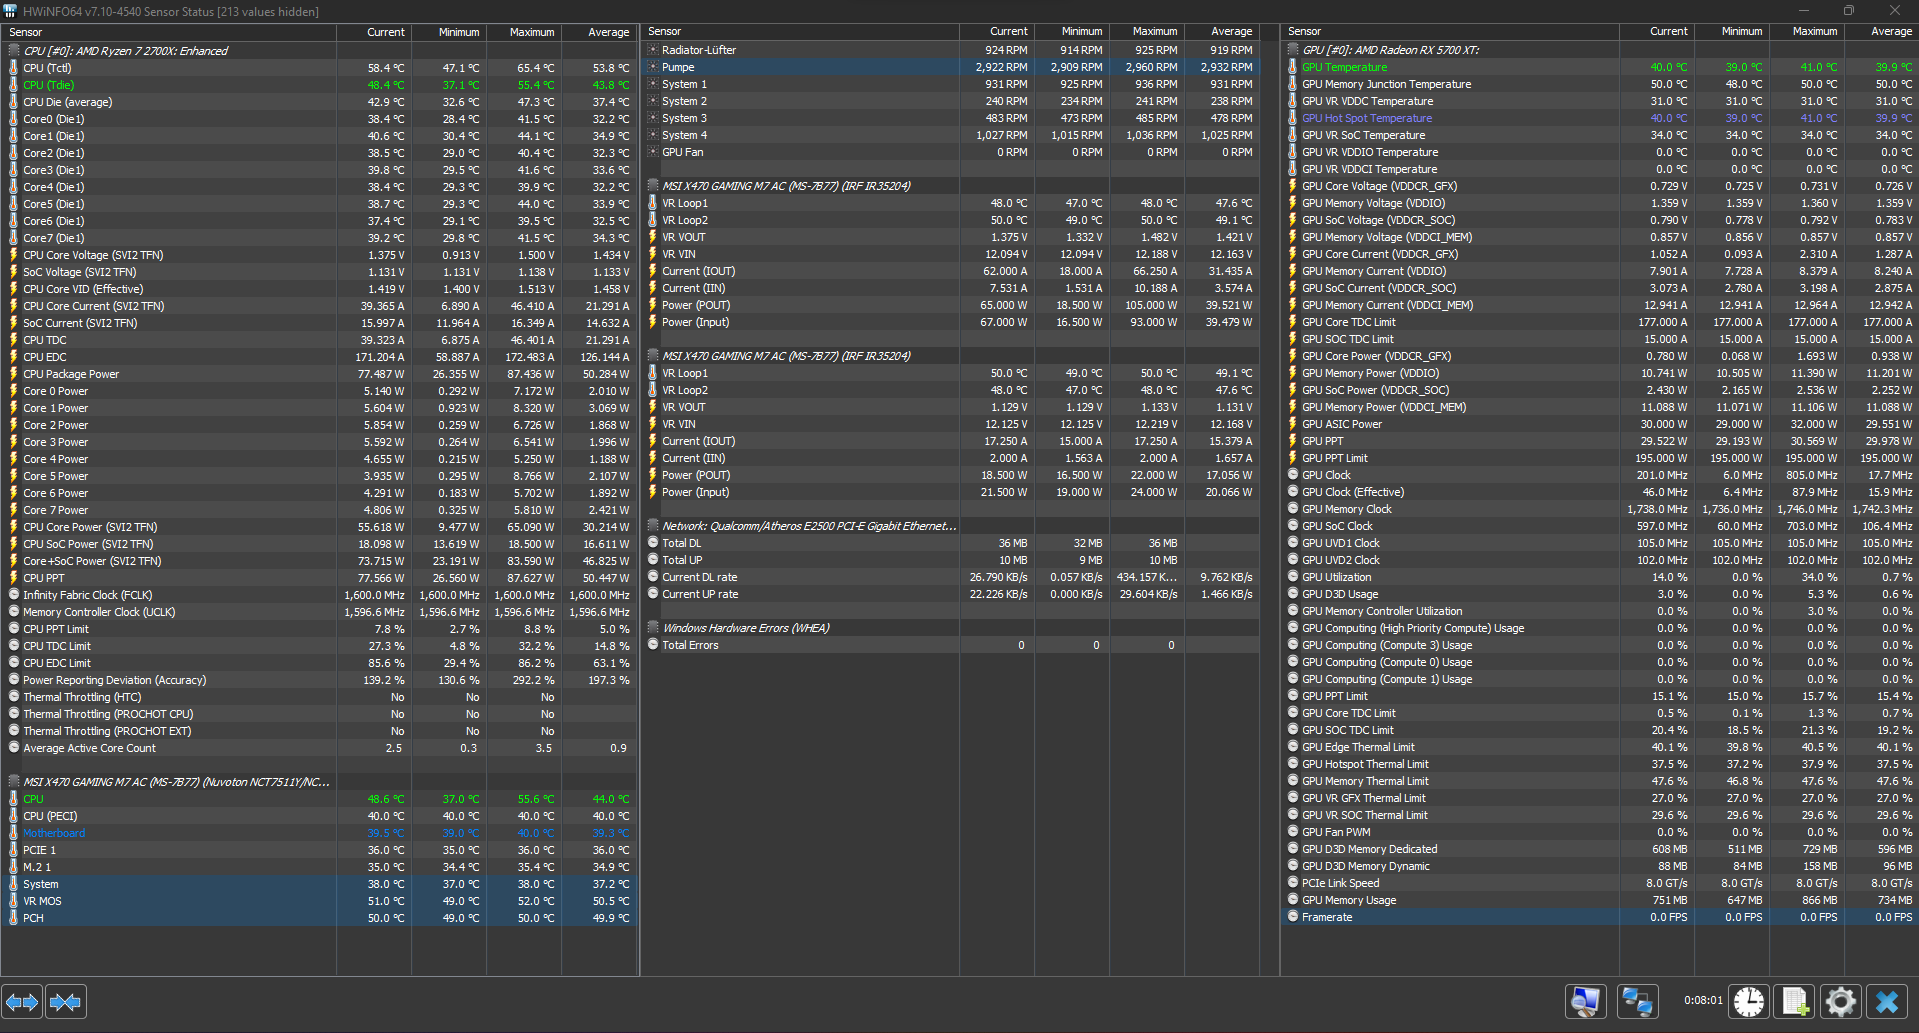Select the GPU Memory Usage row

(1600, 900)
